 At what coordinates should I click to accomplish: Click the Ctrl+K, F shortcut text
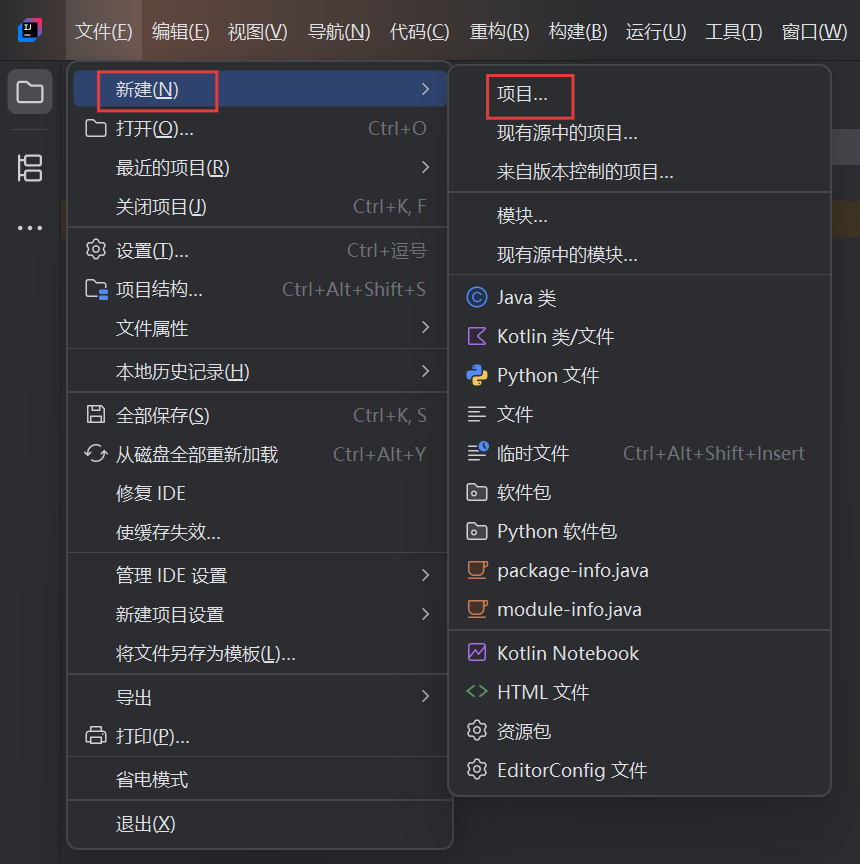click(390, 207)
